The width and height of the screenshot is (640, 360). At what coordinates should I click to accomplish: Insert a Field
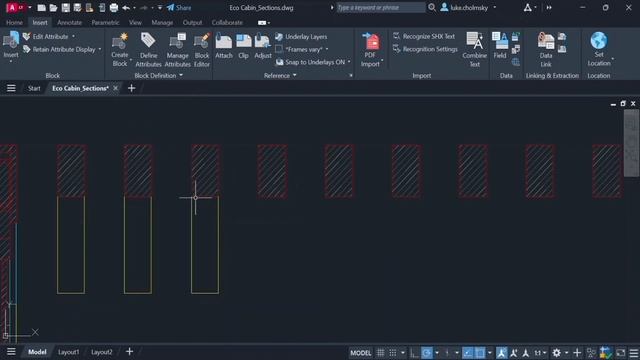point(500,46)
